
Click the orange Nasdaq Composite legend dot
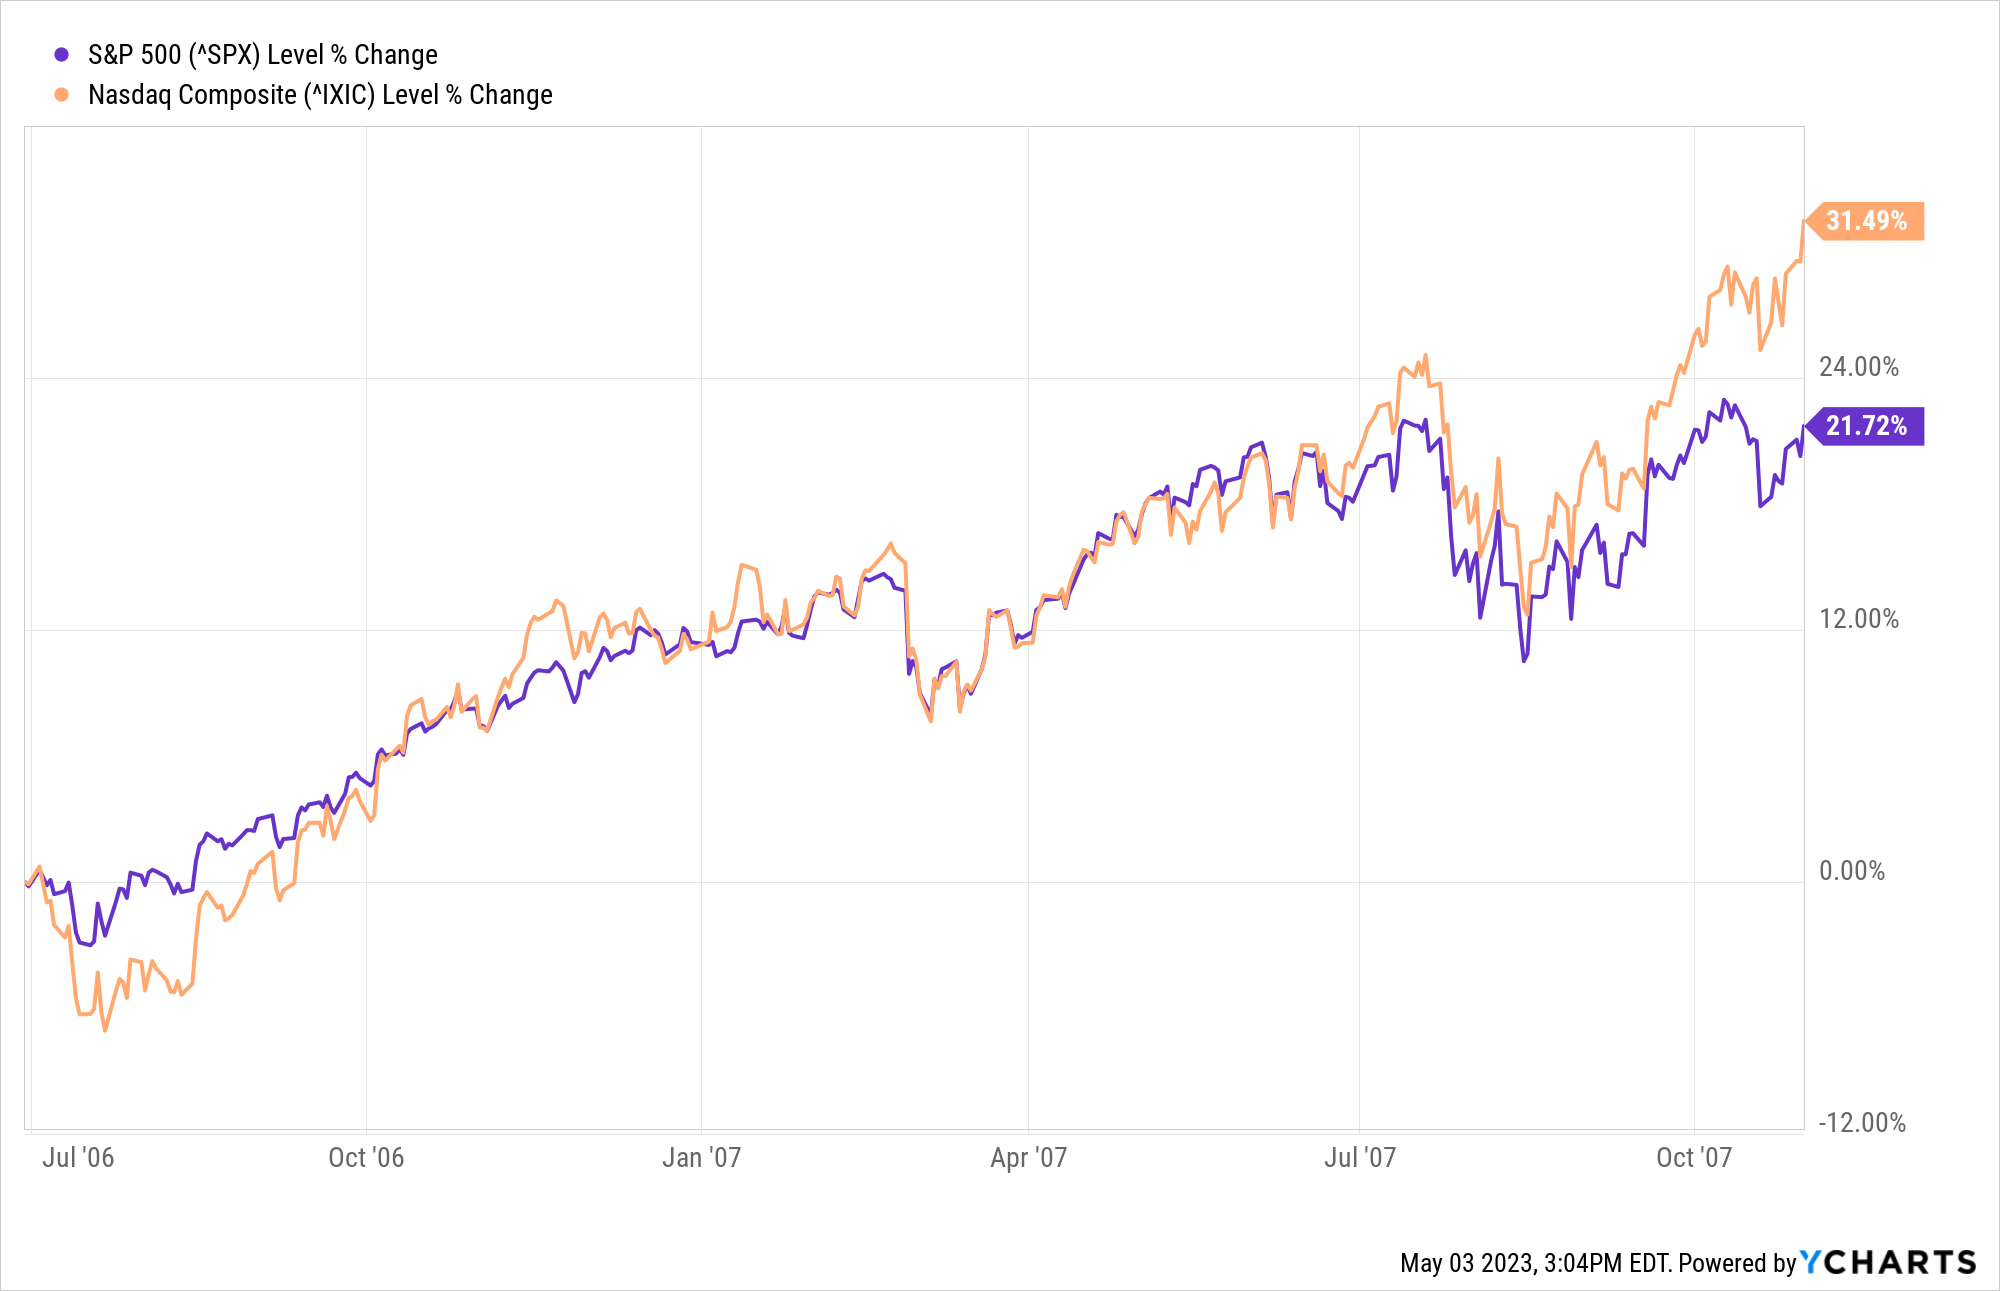point(62,95)
